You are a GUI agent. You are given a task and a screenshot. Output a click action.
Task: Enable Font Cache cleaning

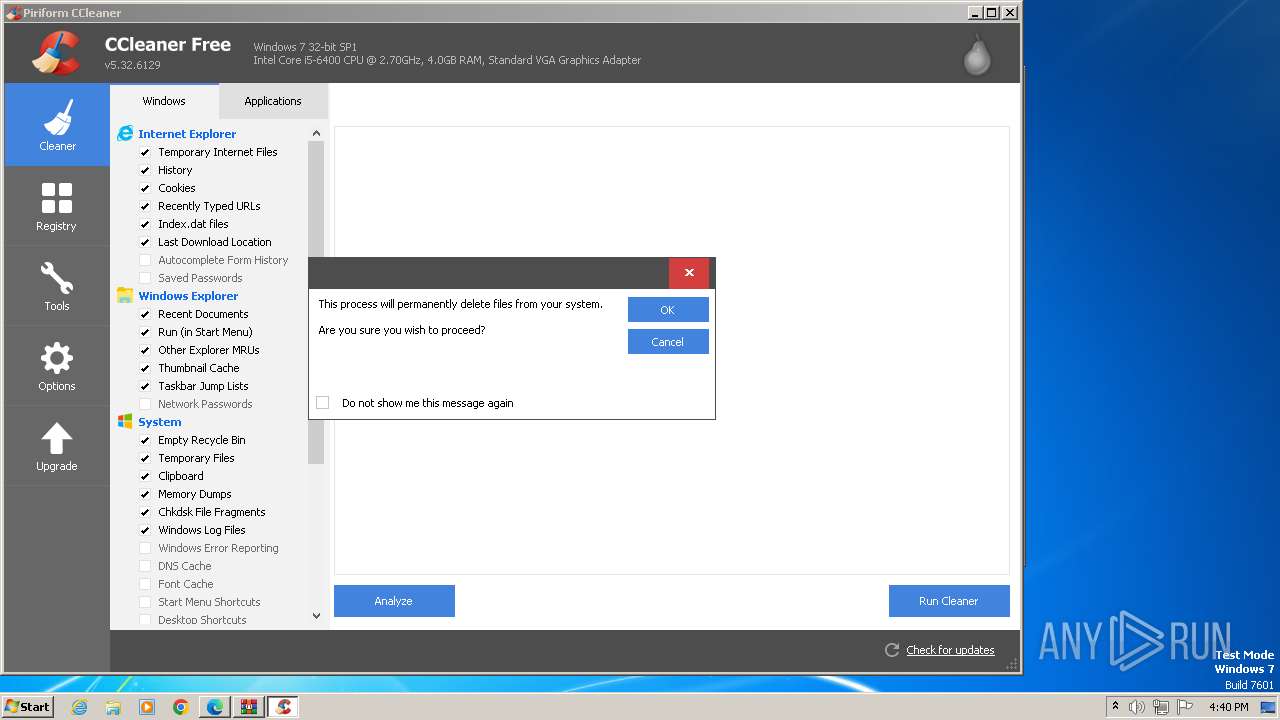point(145,584)
